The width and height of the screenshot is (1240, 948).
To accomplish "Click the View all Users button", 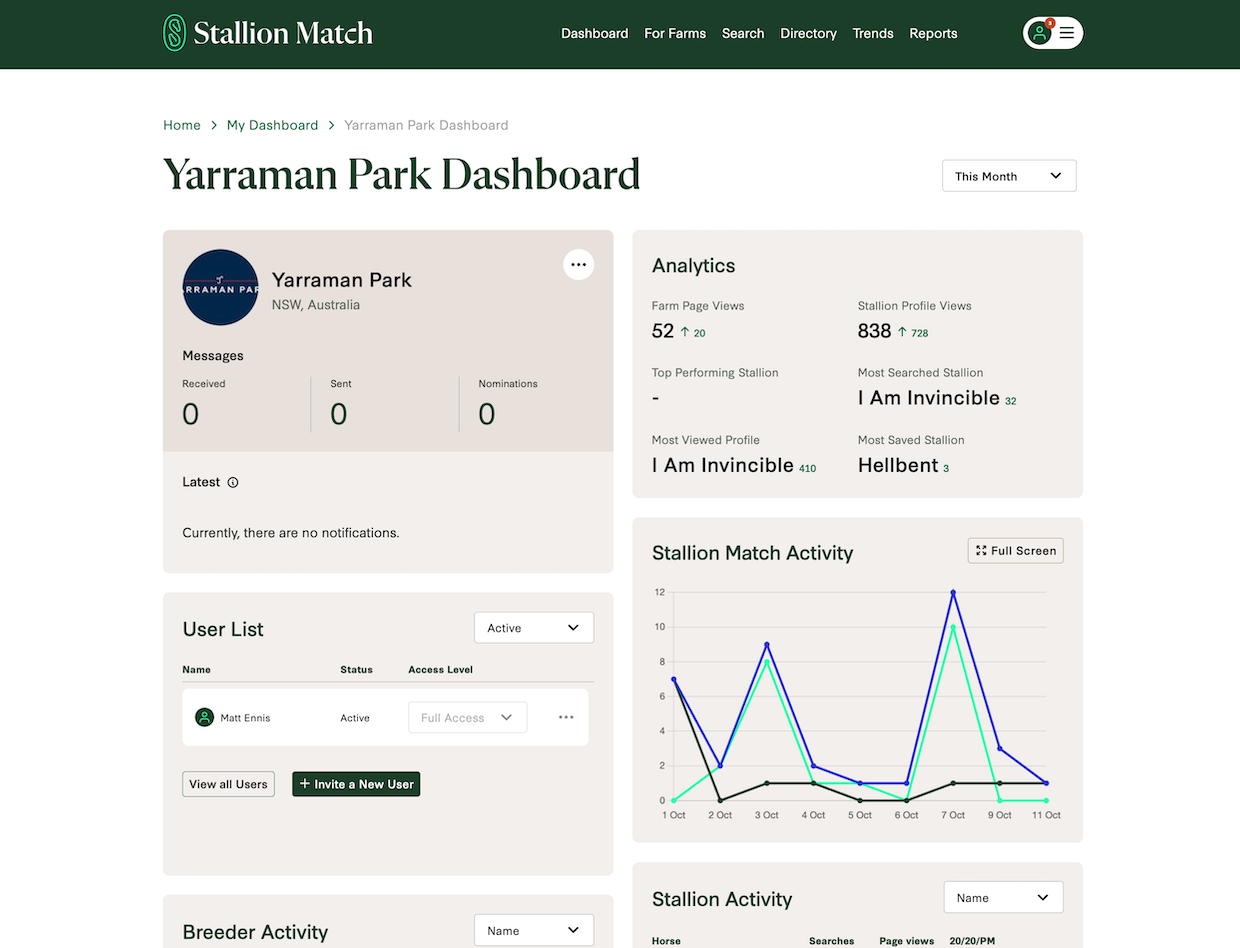I will (228, 784).
